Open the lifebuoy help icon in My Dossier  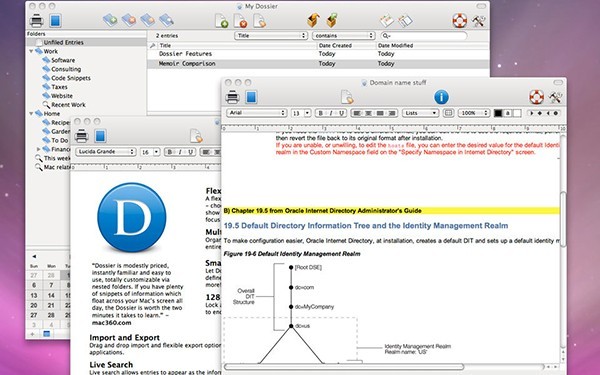[460, 20]
